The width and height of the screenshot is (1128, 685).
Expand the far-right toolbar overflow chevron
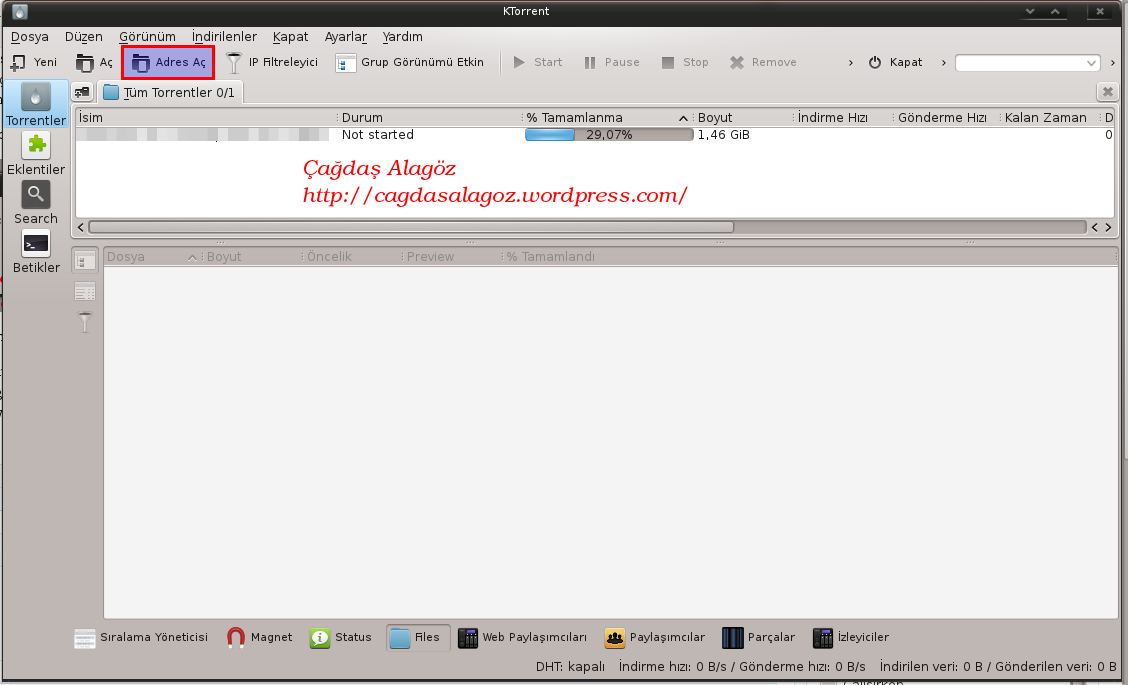(1113, 63)
